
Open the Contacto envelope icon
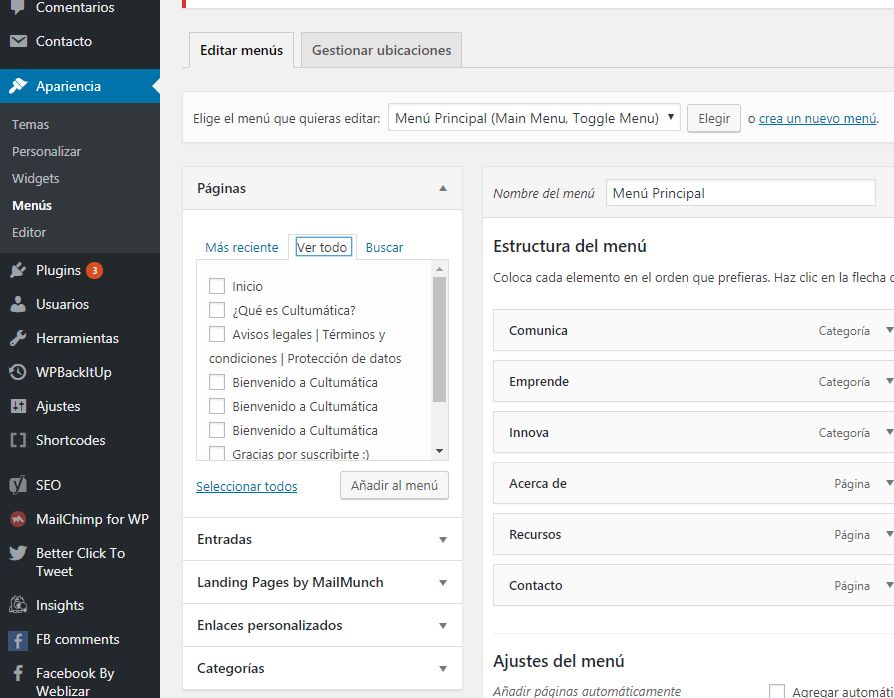[x=18, y=41]
